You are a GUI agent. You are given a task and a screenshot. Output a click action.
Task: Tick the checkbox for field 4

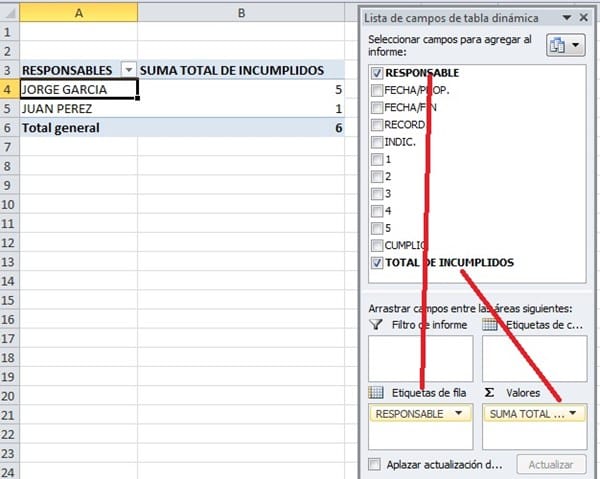tap(377, 211)
